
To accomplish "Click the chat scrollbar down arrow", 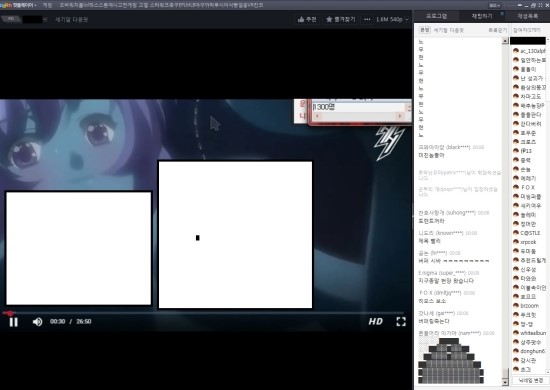I will point(505,382).
